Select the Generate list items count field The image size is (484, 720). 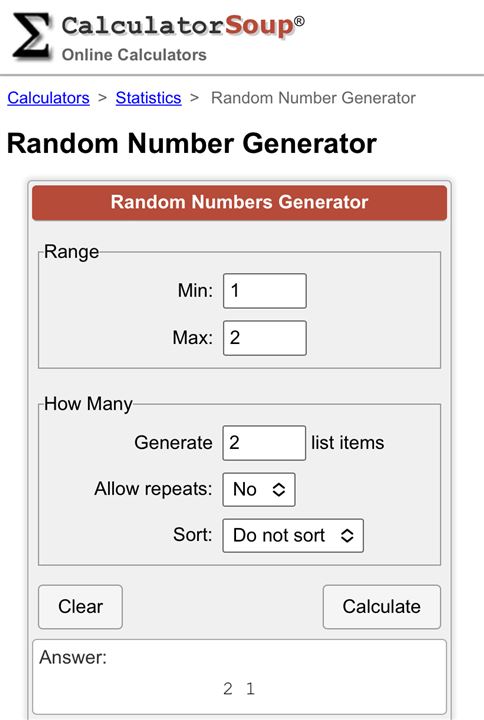tap(264, 443)
